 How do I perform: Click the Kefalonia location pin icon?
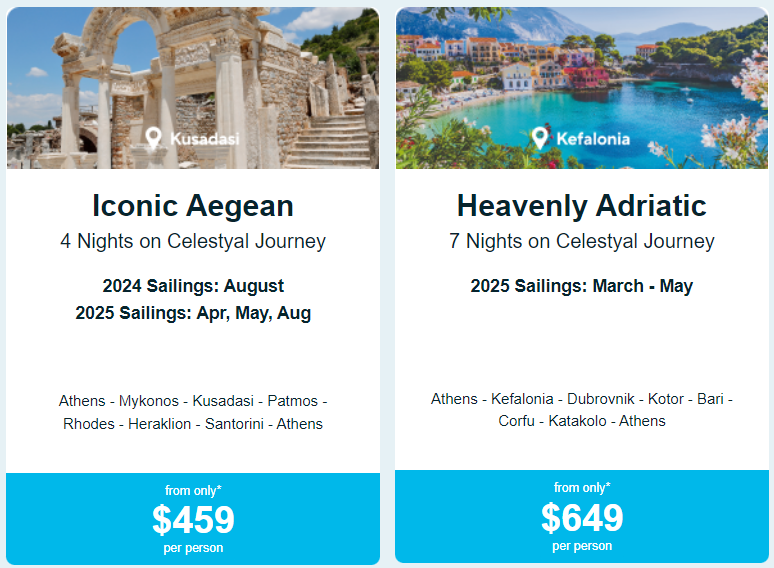coord(540,138)
